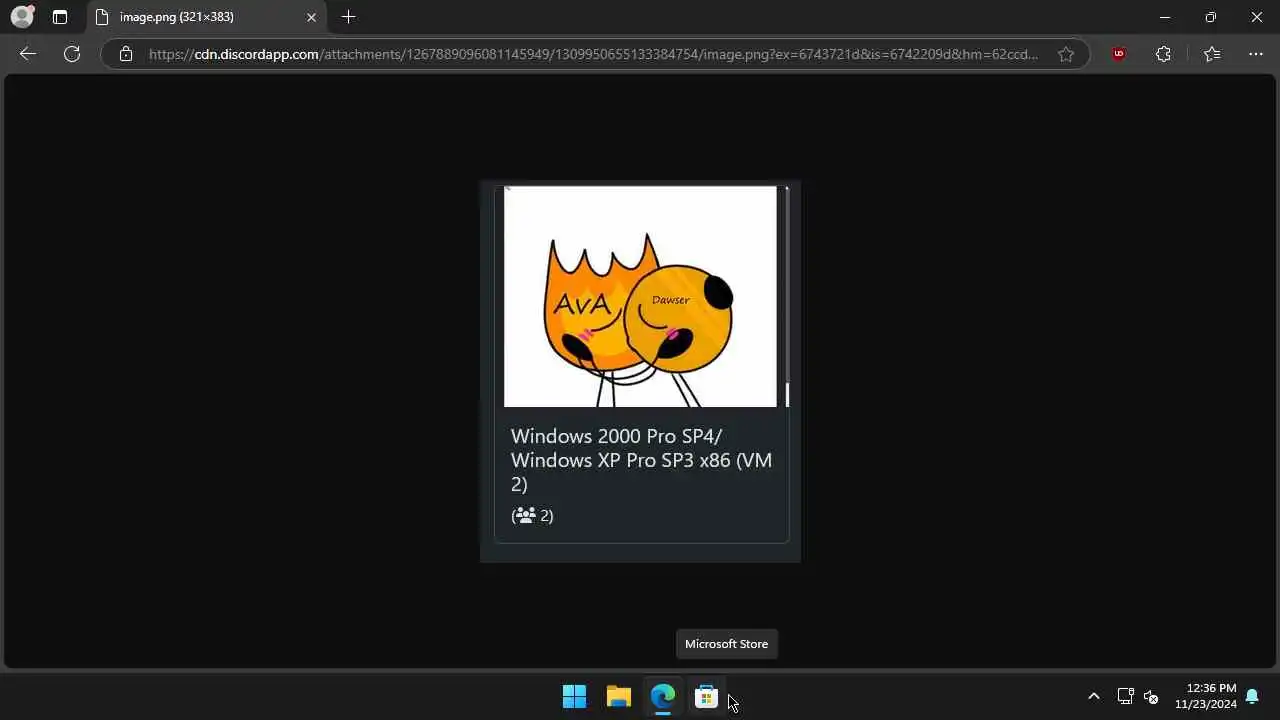Open File Explorer from taskbar

pyautogui.click(x=618, y=696)
